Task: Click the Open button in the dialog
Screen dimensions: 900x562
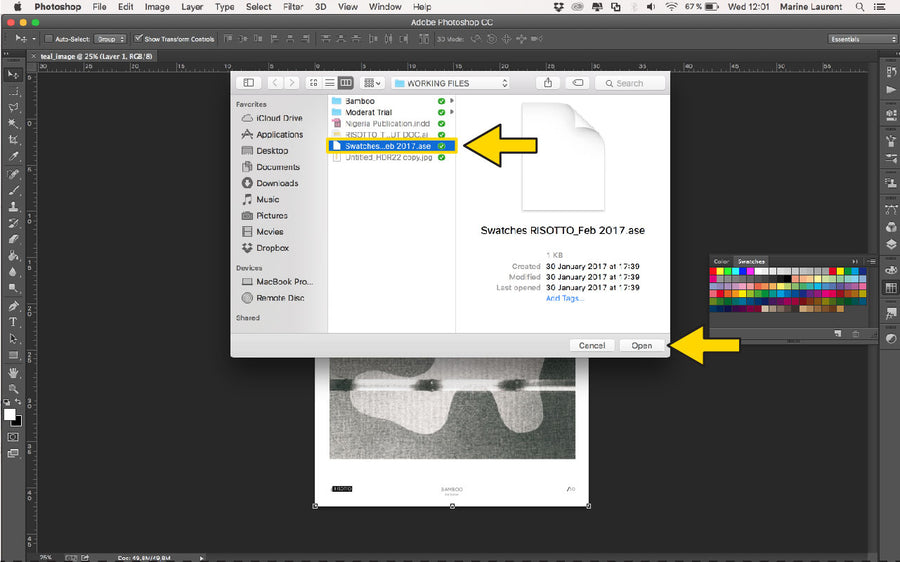Action: (x=641, y=345)
